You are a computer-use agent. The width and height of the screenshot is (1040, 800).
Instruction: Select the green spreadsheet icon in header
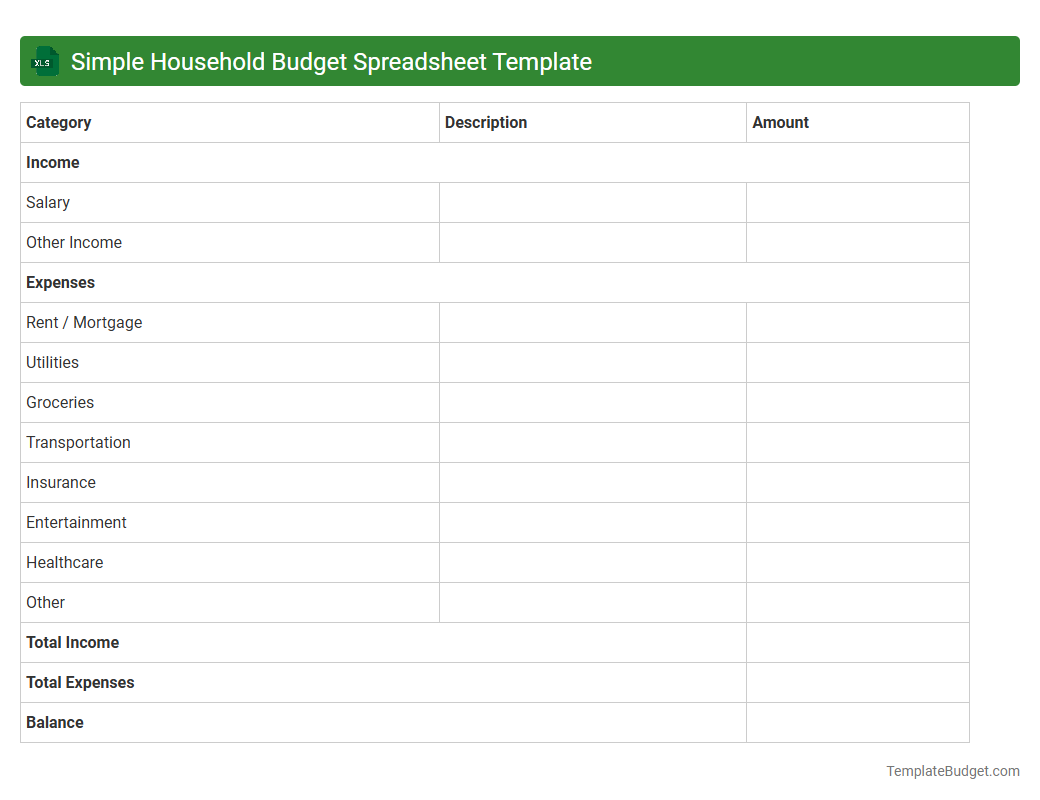click(x=44, y=61)
